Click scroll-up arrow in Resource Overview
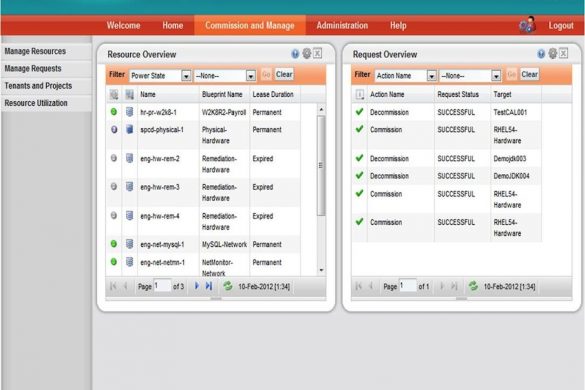 (x=321, y=109)
